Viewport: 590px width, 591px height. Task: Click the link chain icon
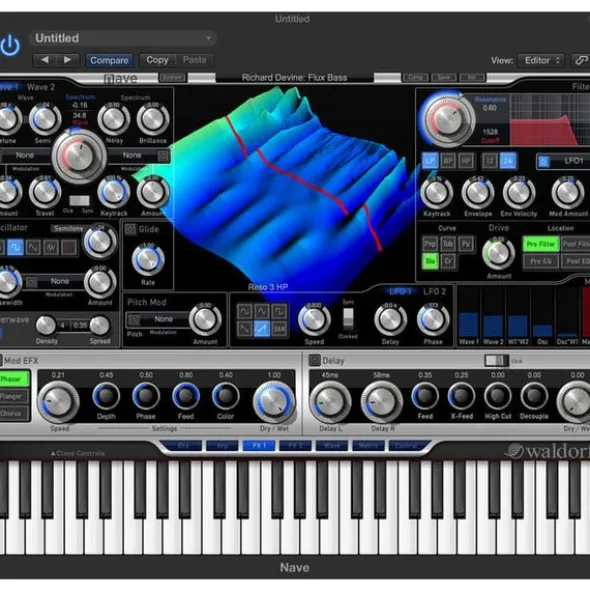coord(581,60)
